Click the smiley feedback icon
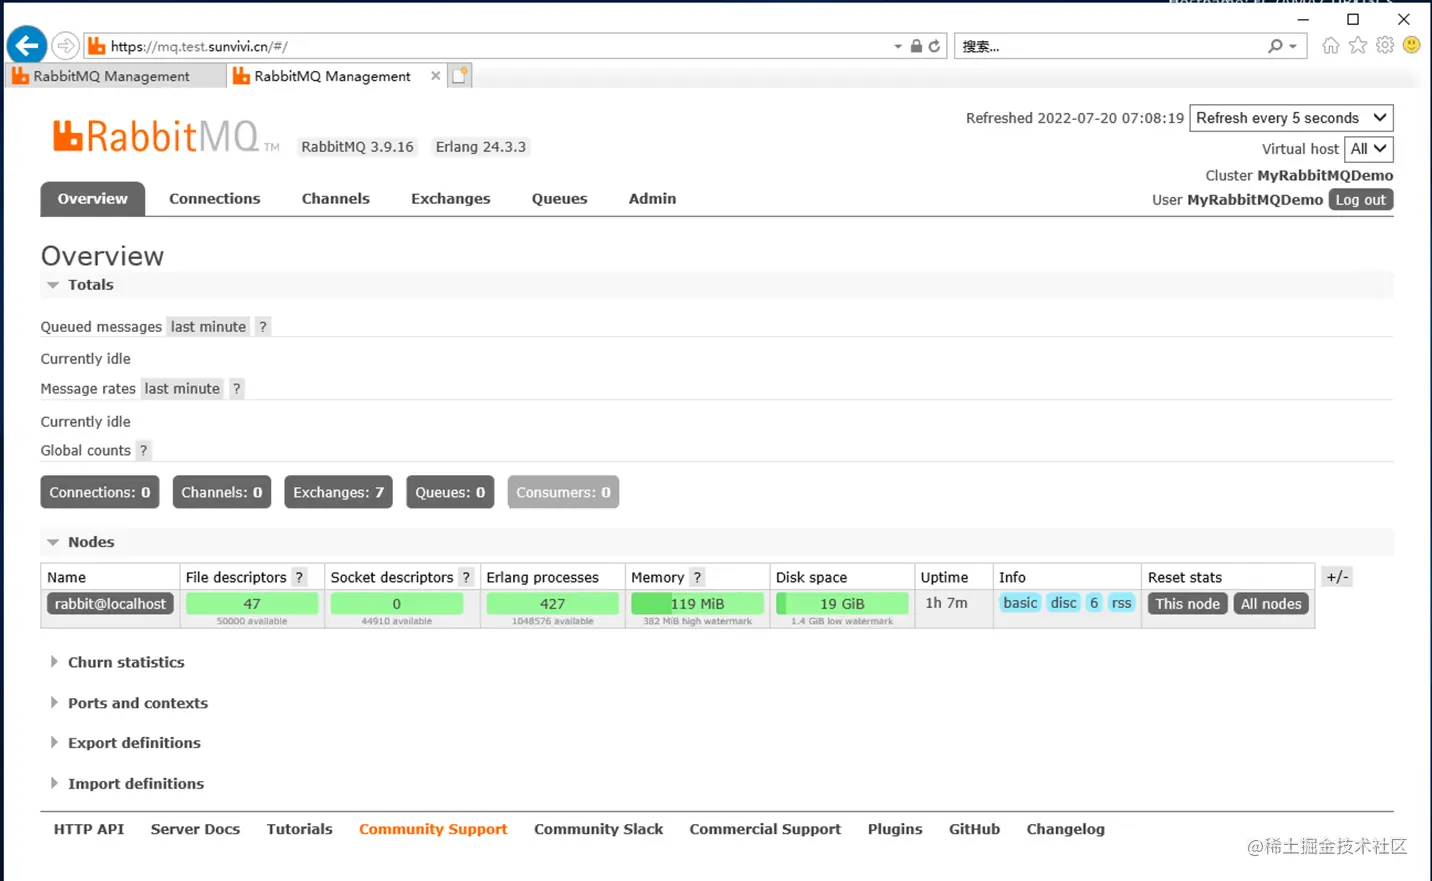Viewport: 1432px width, 881px height. pos(1411,45)
